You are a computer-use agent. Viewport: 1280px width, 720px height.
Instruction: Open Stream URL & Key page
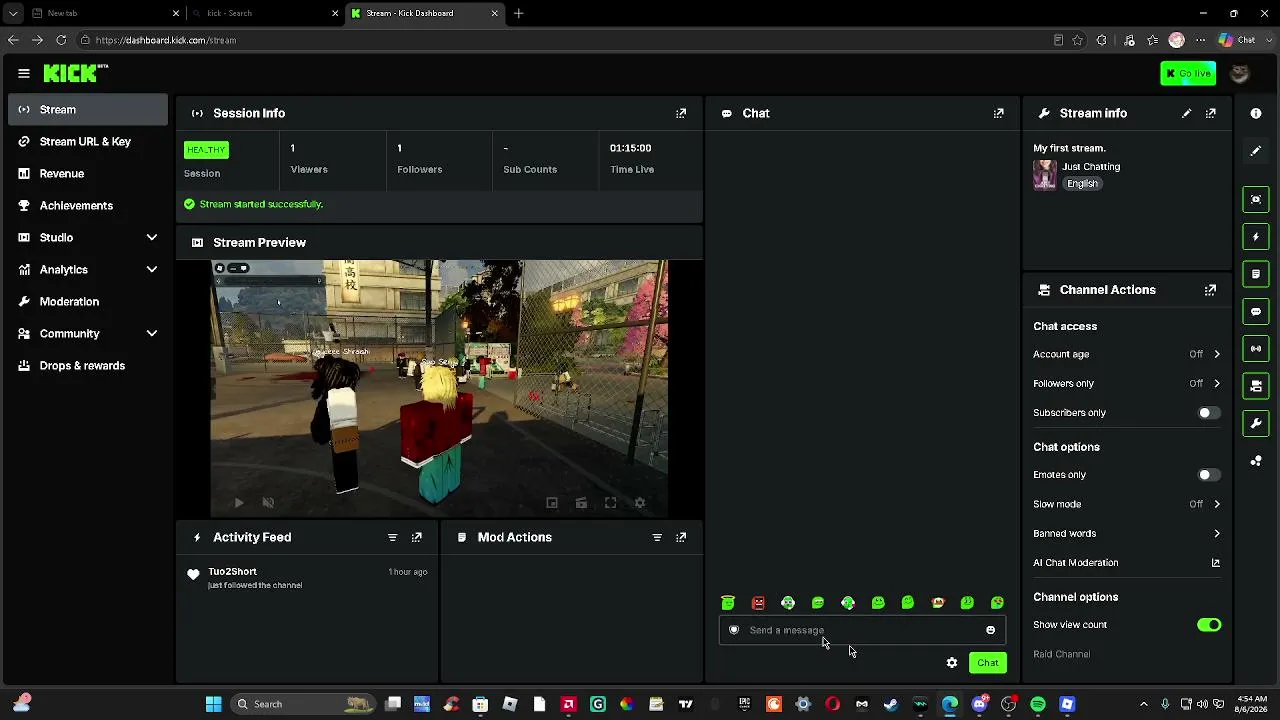[88, 141]
